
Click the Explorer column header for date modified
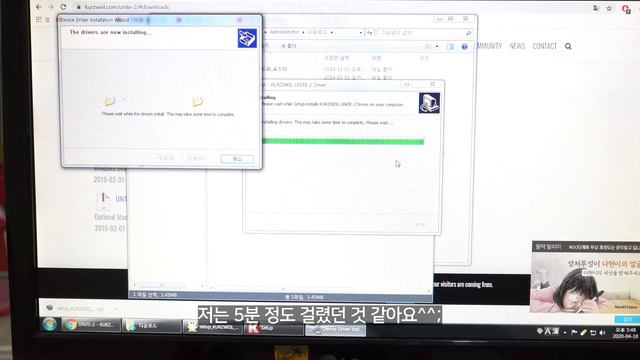[337, 58]
